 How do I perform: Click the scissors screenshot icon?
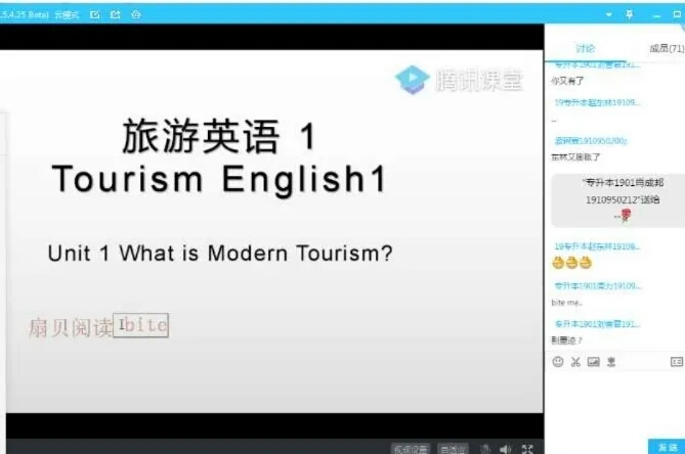[x=575, y=361]
